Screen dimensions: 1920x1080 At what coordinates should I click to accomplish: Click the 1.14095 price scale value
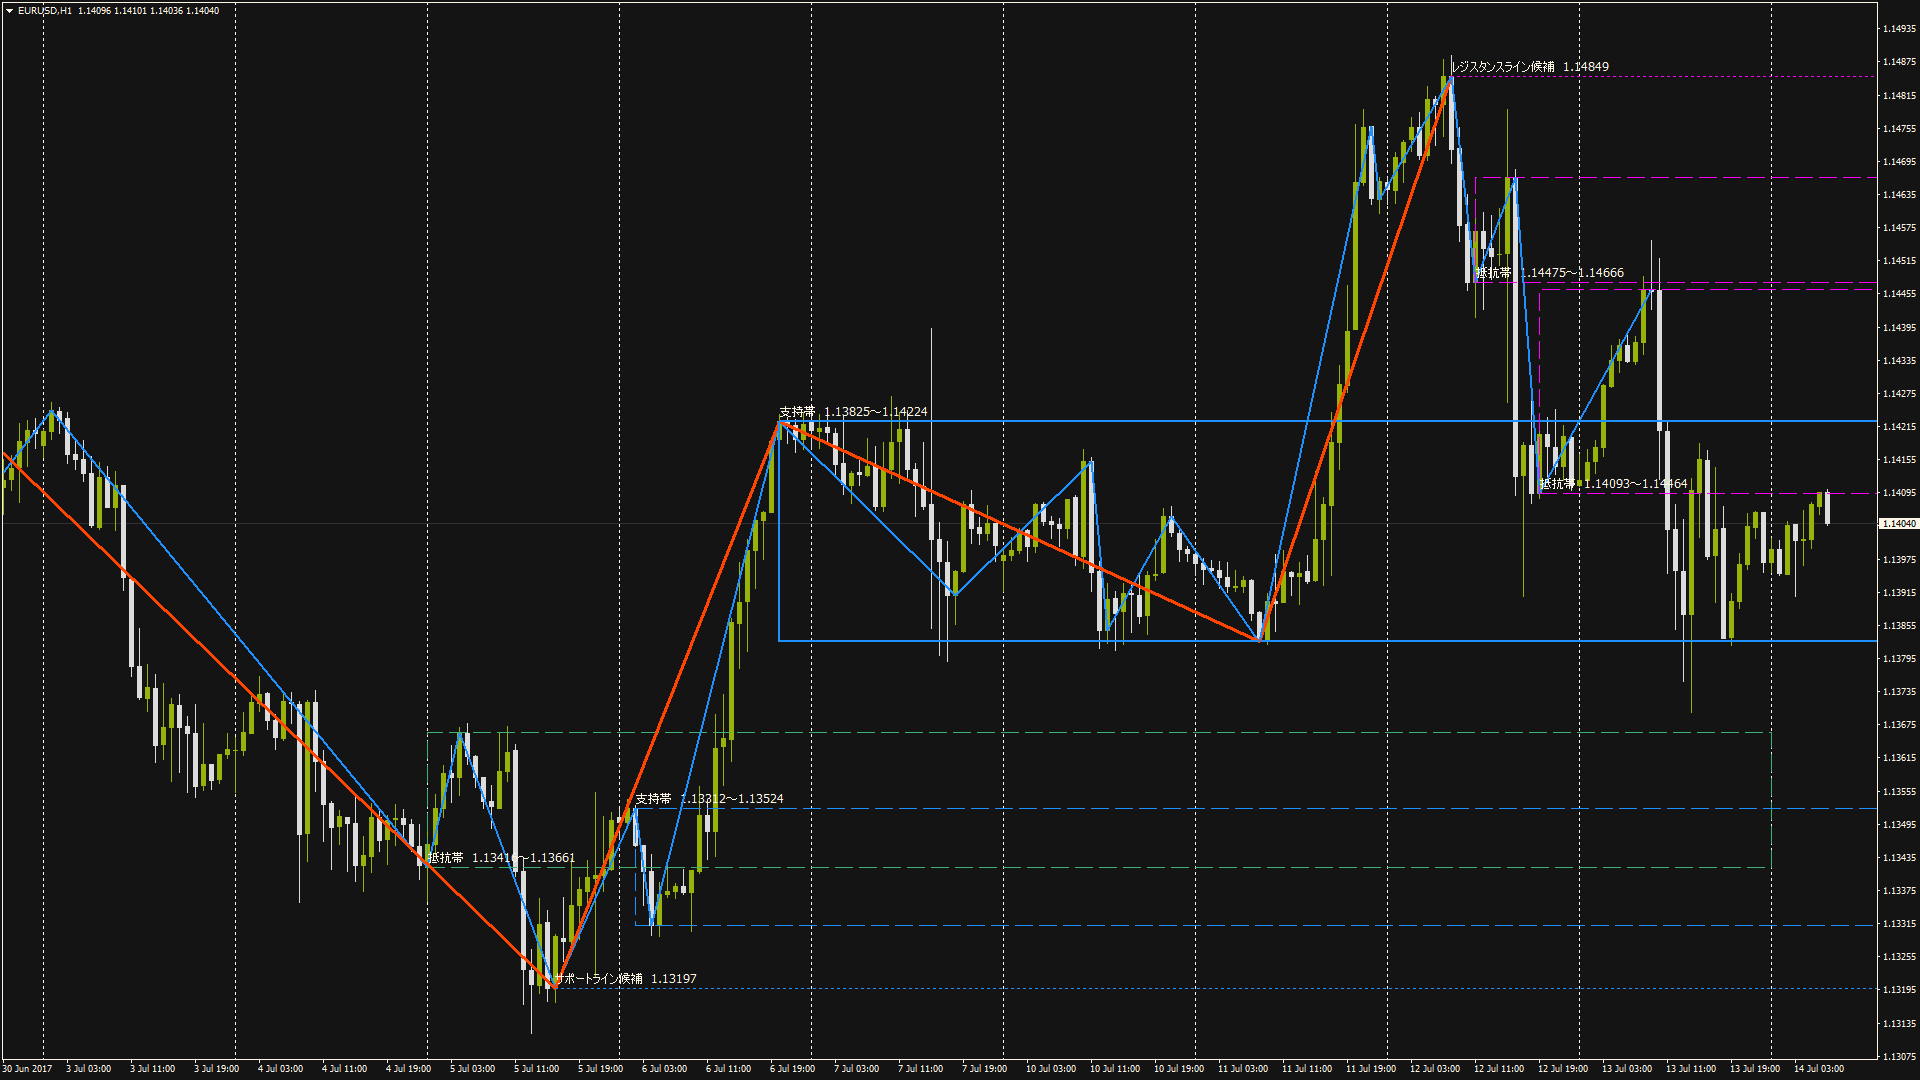coord(1899,493)
